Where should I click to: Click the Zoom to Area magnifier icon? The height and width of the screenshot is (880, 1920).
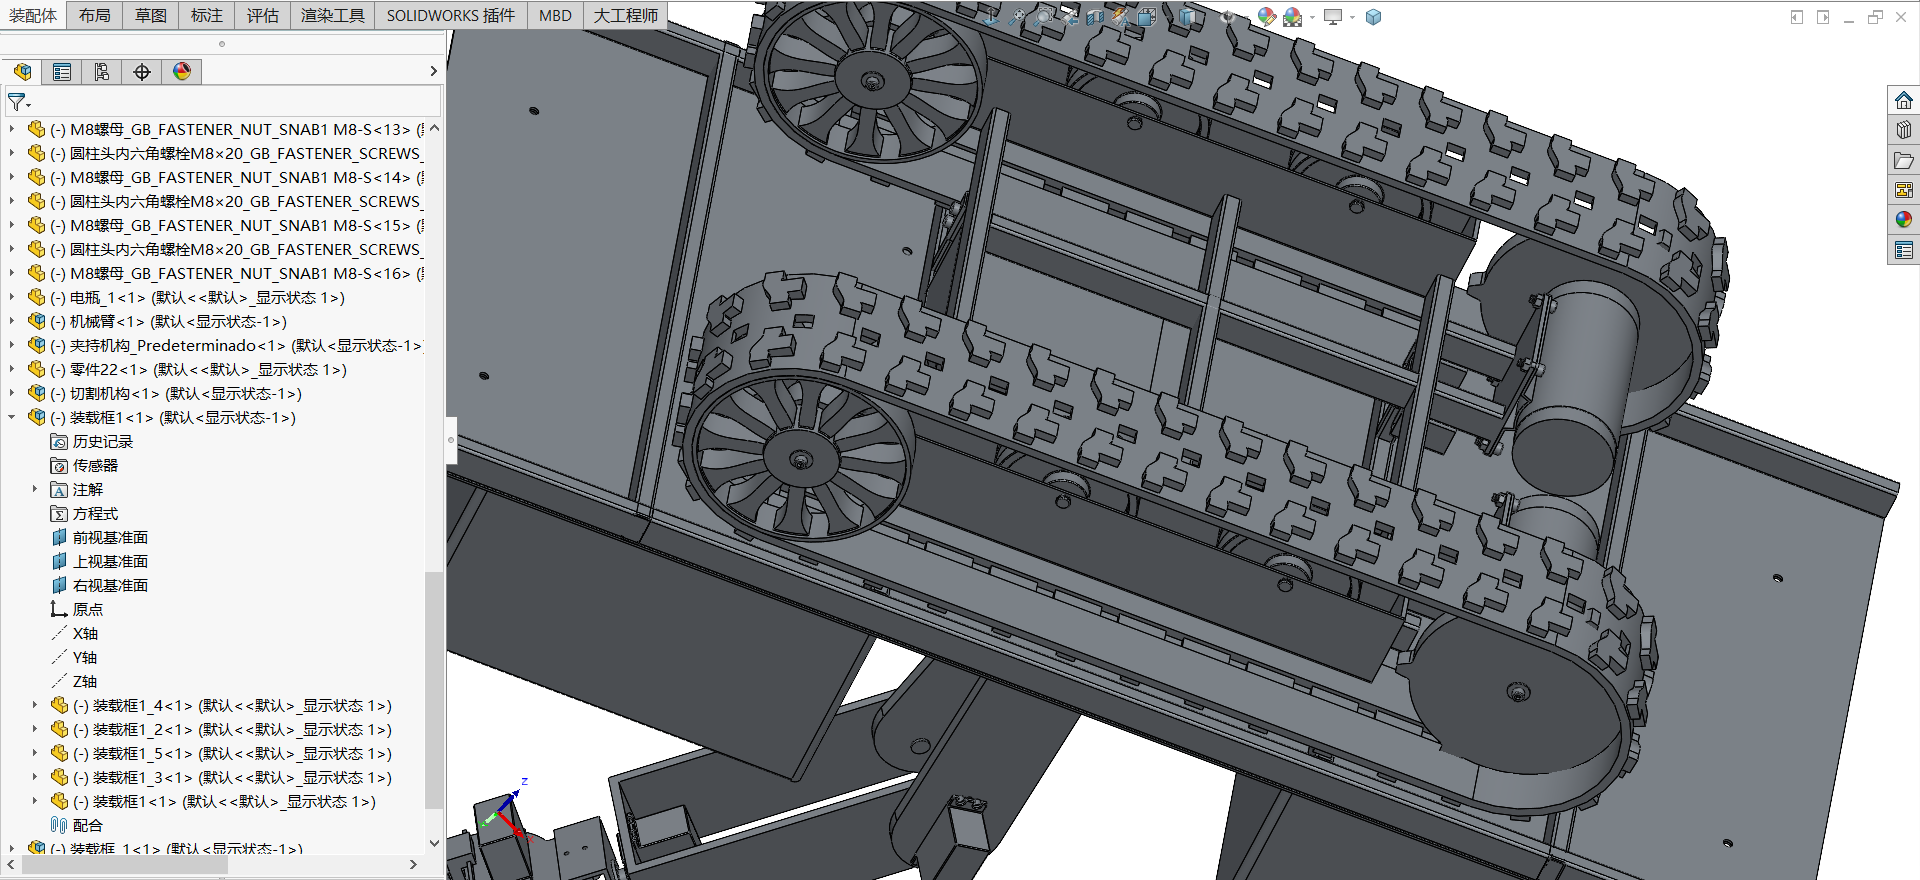click(x=1044, y=16)
